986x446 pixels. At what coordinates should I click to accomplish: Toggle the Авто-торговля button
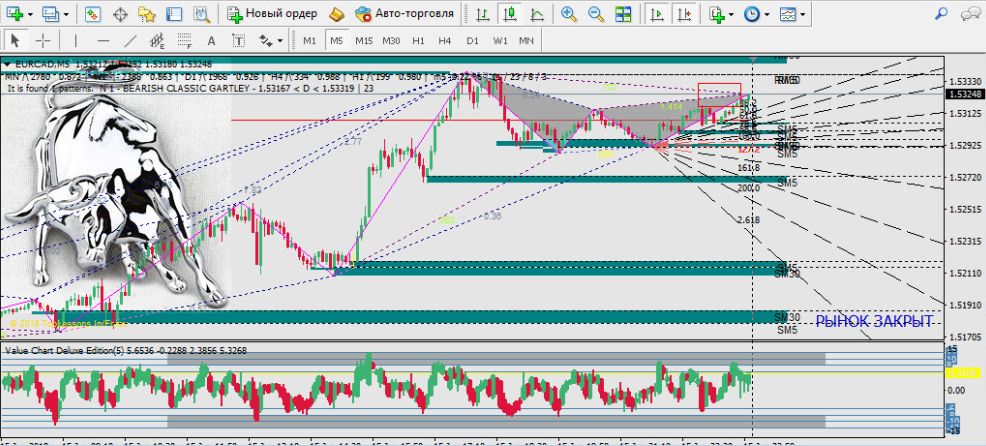[404, 13]
